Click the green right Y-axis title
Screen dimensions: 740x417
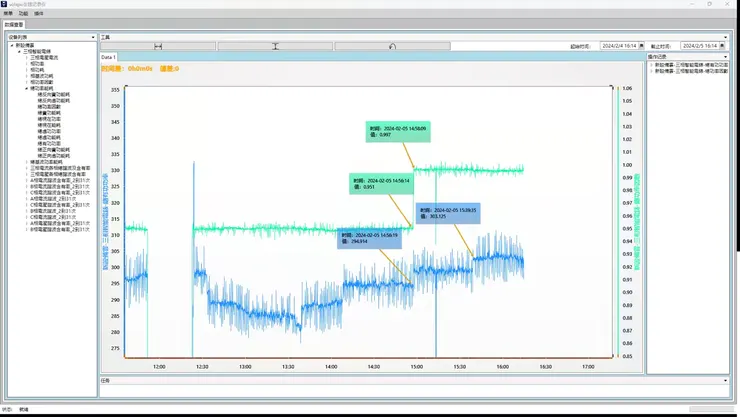click(637, 221)
